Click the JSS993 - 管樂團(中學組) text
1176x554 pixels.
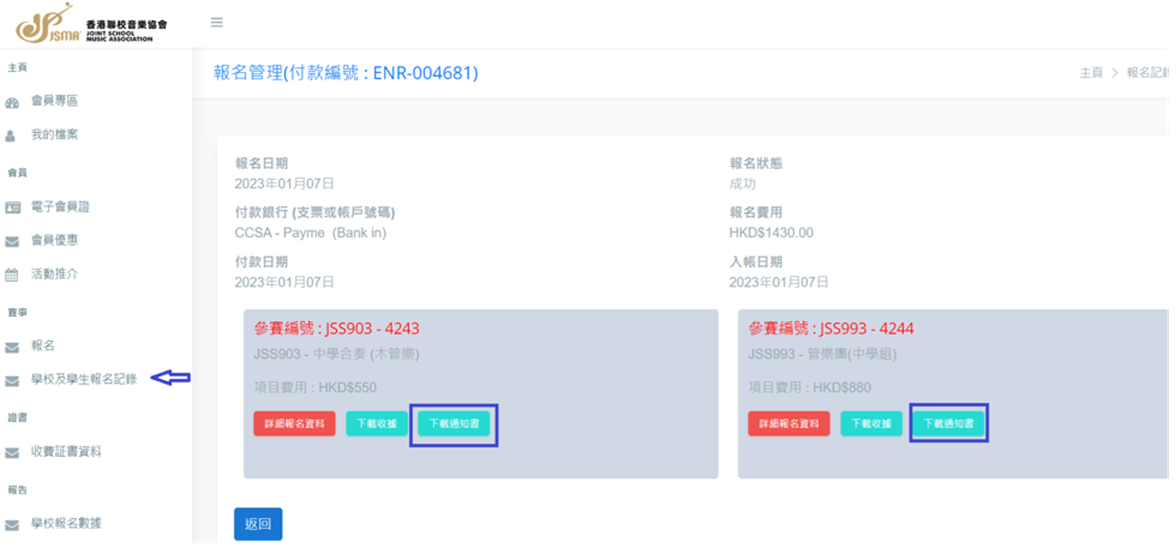click(x=823, y=354)
